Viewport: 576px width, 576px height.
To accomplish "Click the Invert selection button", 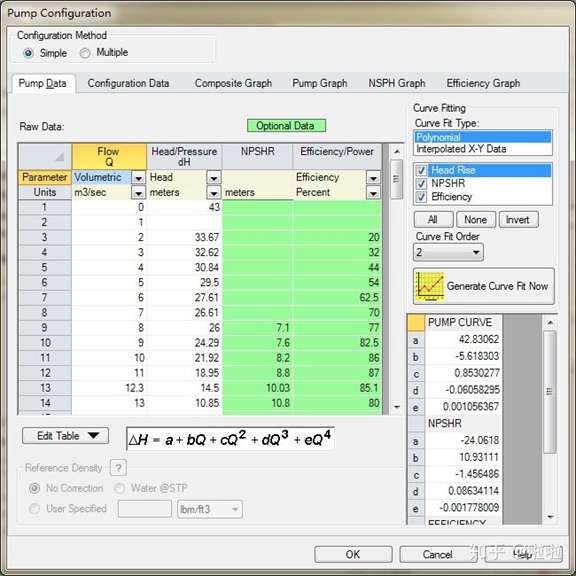I will pyautogui.click(x=518, y=220).
